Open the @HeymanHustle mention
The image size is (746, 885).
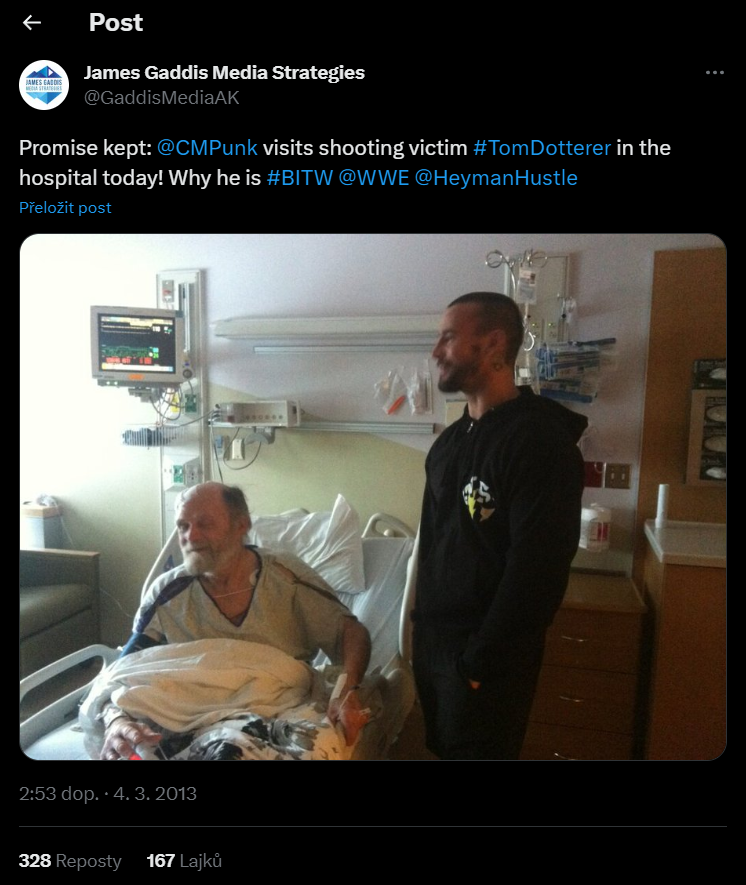click(496, 178)
